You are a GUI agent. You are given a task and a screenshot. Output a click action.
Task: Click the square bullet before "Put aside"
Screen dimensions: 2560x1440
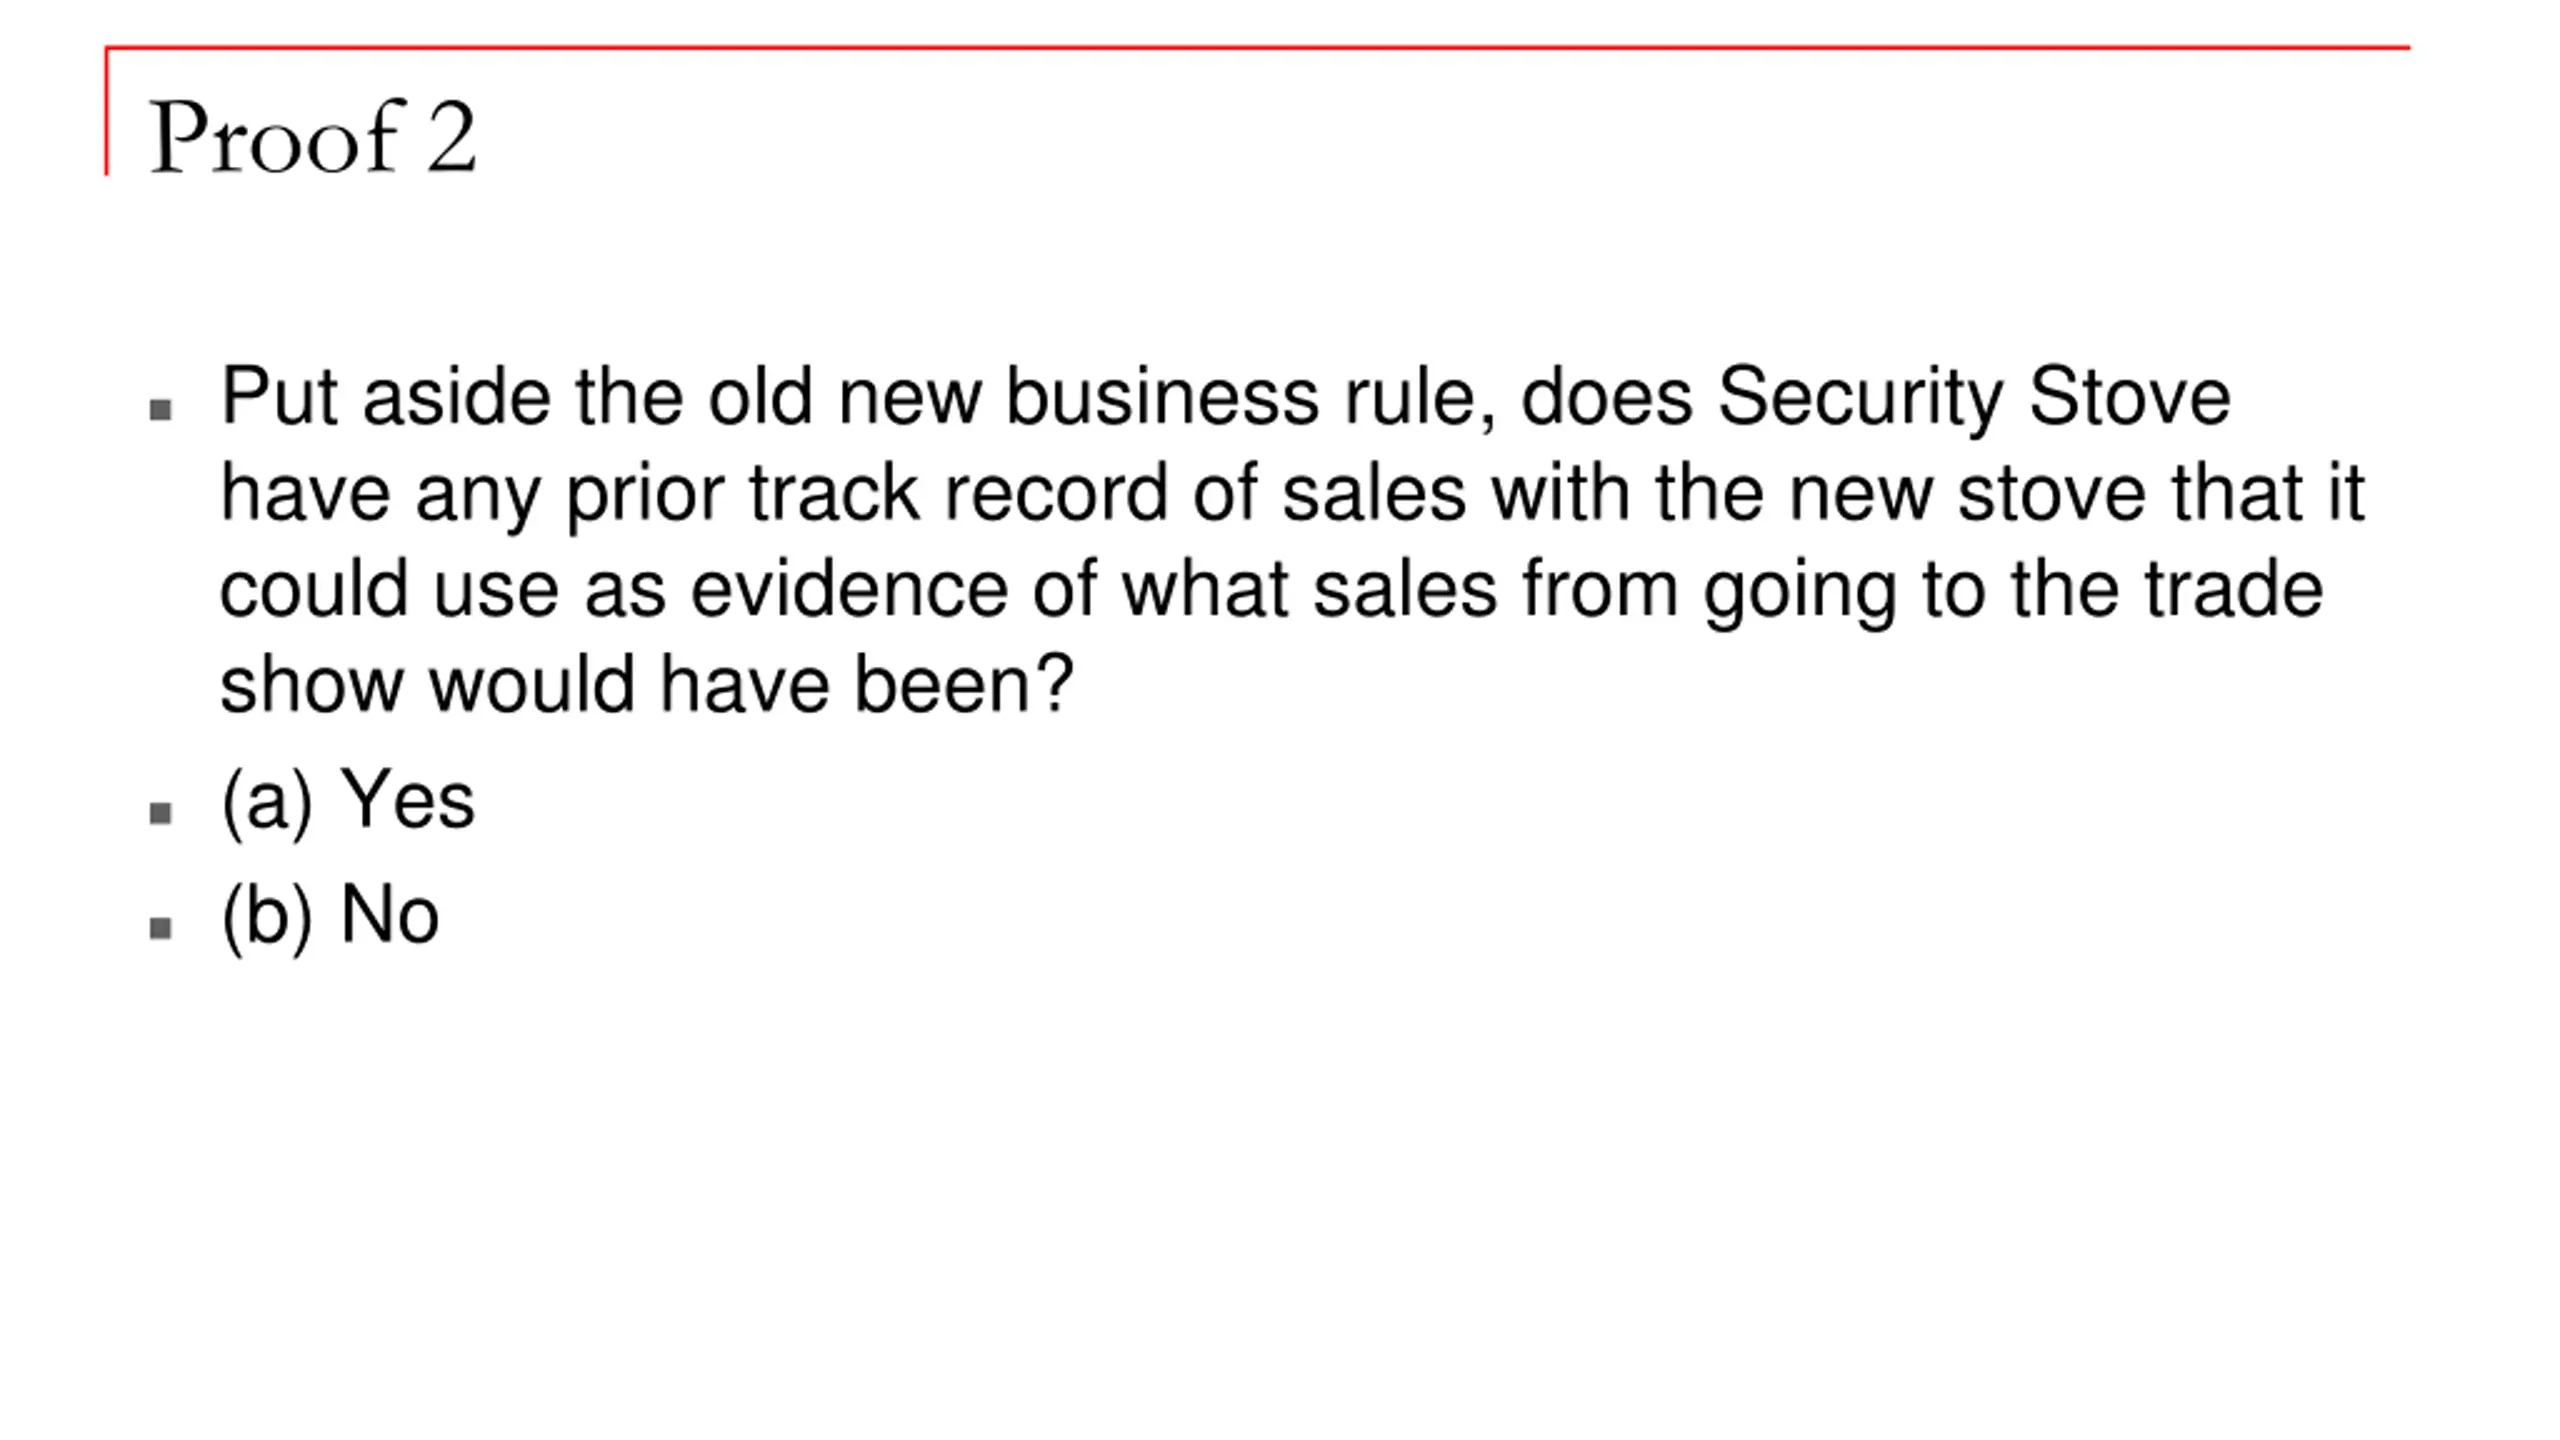[x=160, y=409]
